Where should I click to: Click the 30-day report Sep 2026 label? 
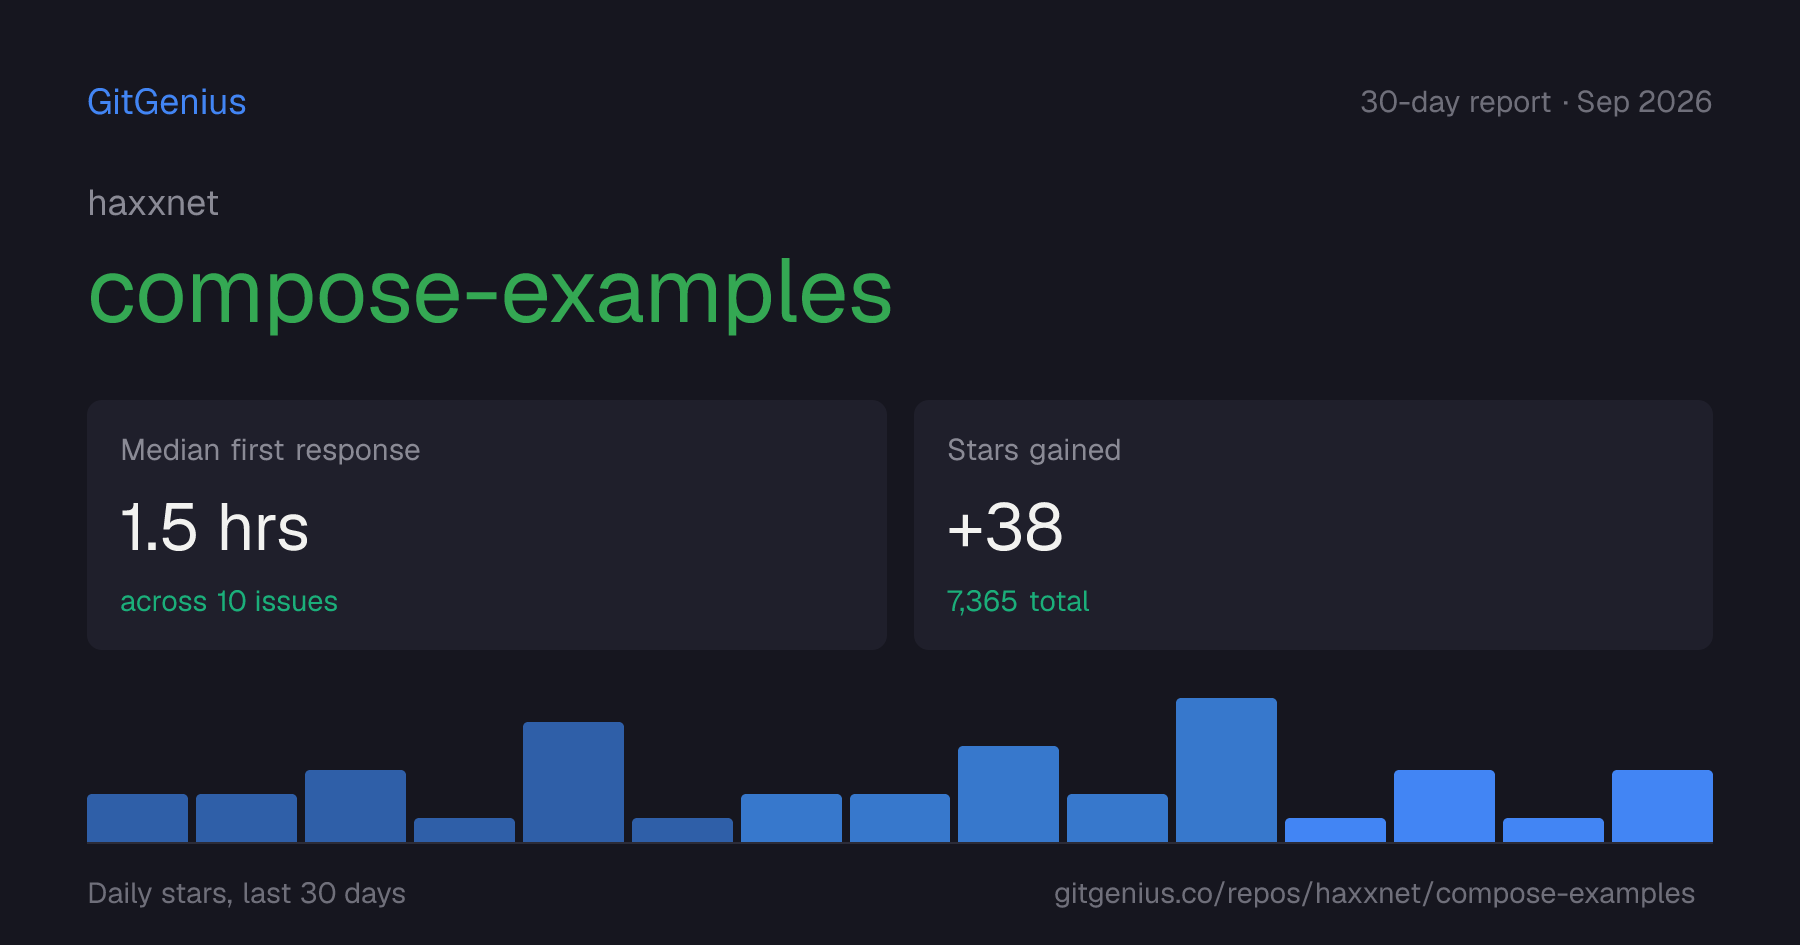pyautogui.click(x=1536, y=102)
